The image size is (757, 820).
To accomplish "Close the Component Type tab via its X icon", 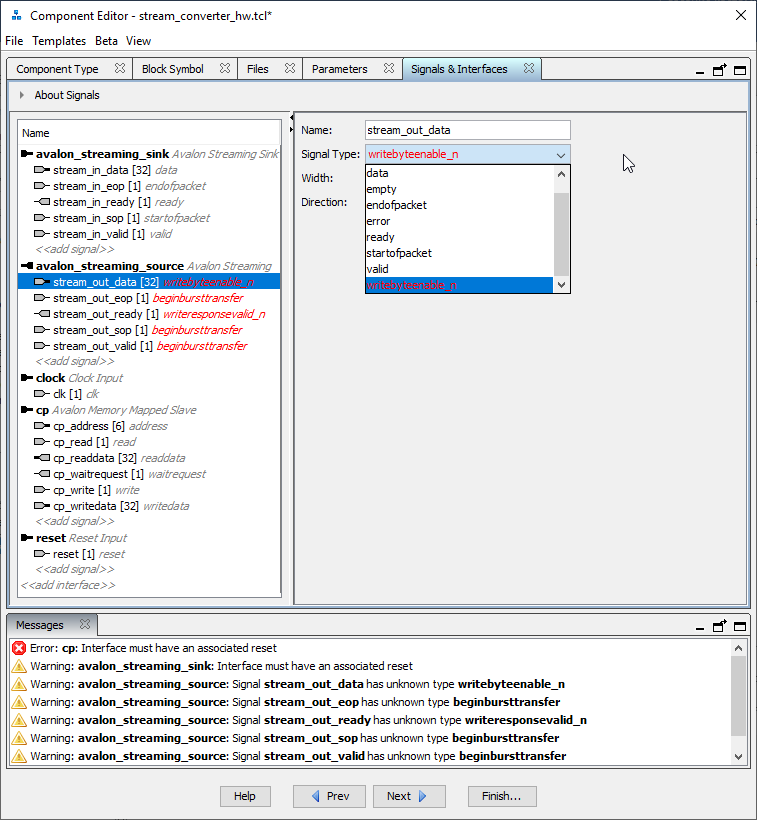I will coord(120,69).
